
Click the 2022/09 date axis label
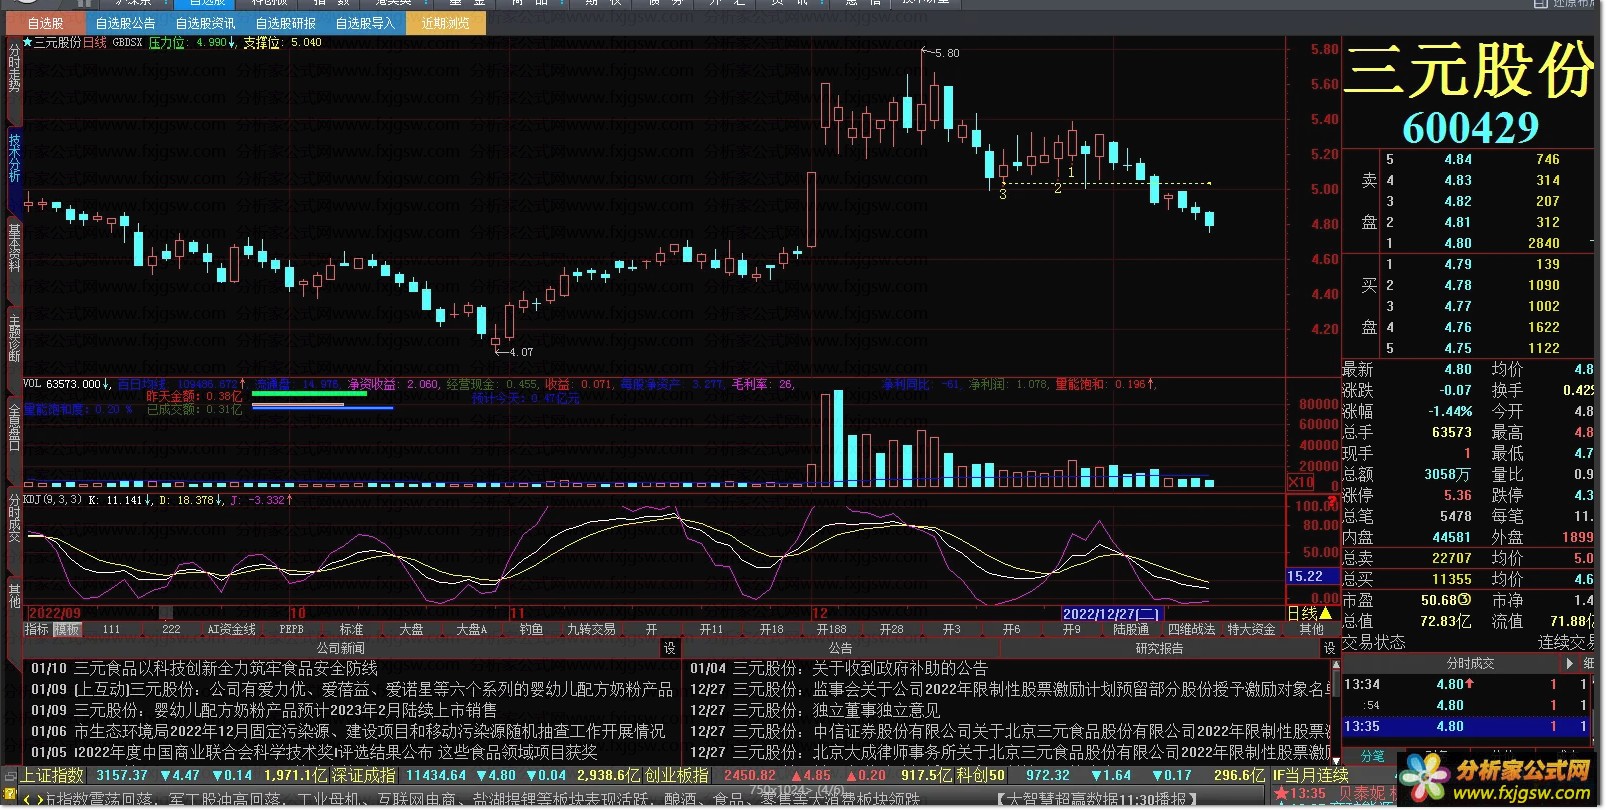pos(54,613)
